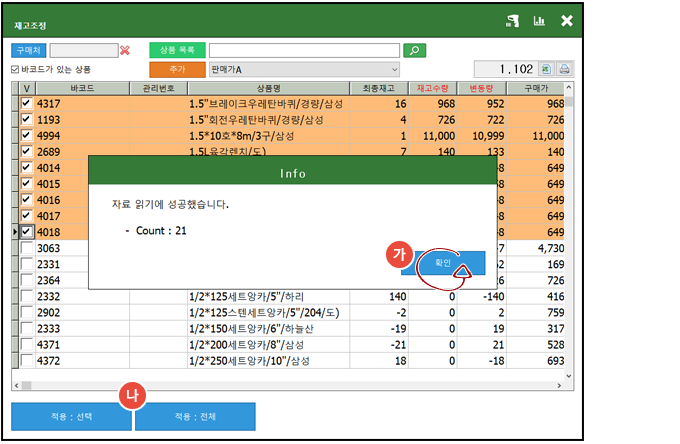Click the 관리번호 column header
The height and width of the screenshot is (444, 680).
[x=158, y=88]
